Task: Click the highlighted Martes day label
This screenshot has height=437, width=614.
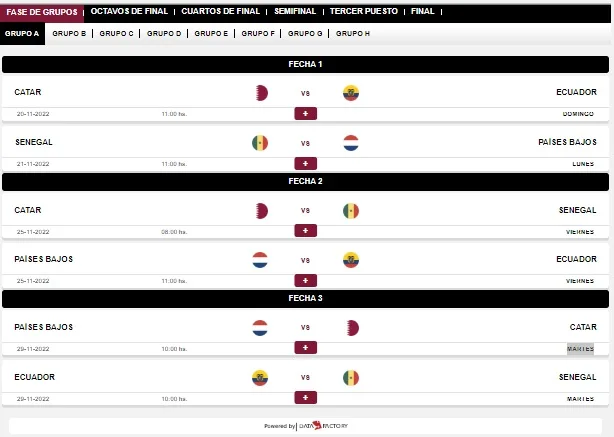Action: (580, 349)
